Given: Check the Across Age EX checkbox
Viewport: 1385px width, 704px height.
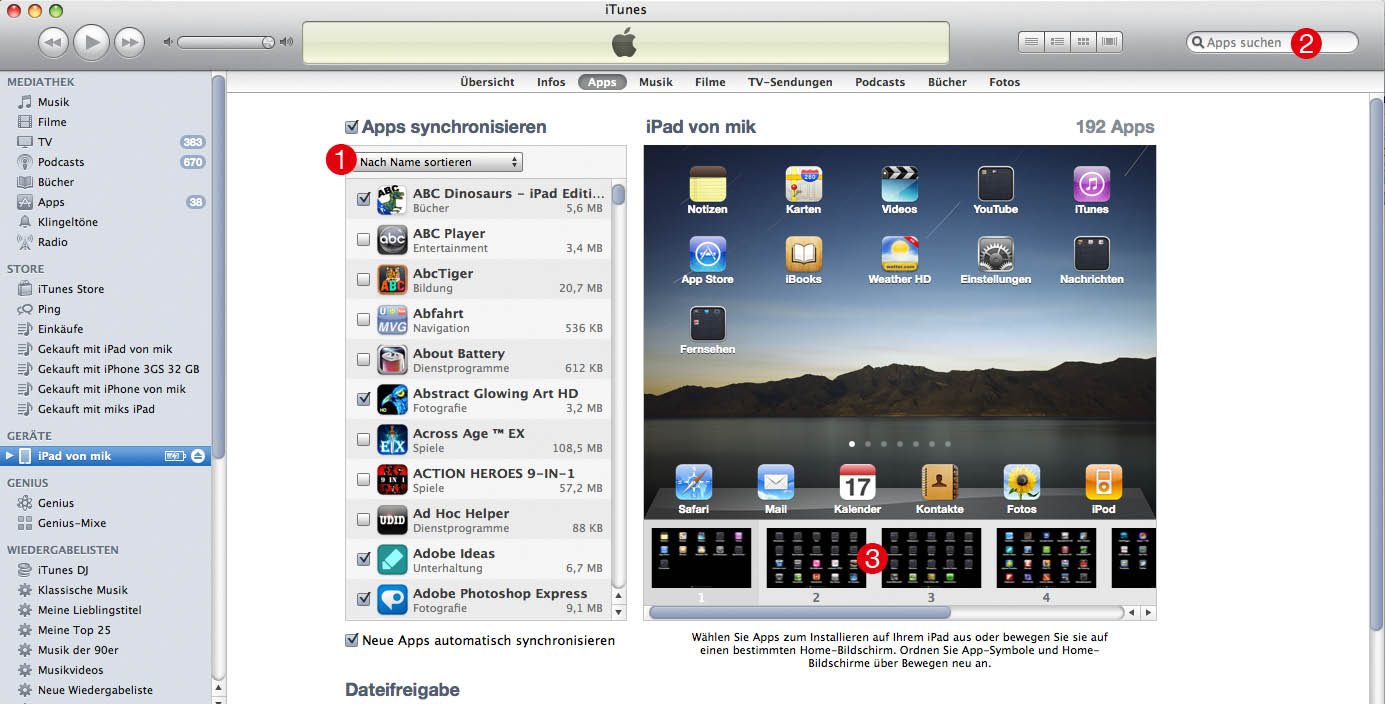Looking at the screenshot, I should [x=363, y=439].
